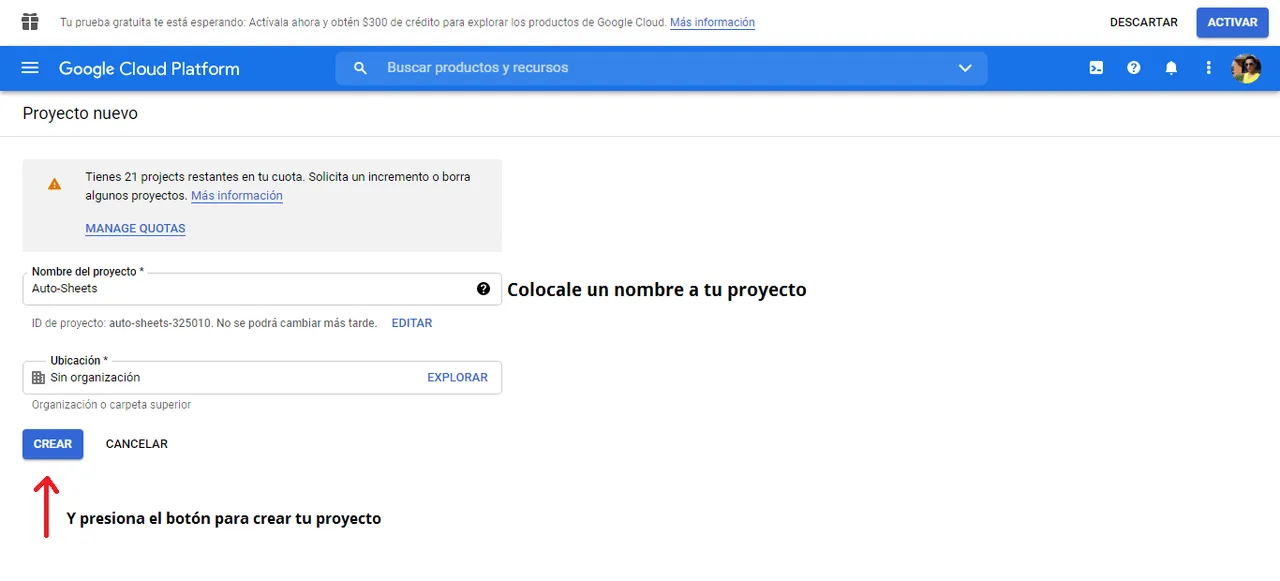Open the user account avatar
Image resolution: width=1280 pixels, height=581 pixels.
coord(1246,68)
